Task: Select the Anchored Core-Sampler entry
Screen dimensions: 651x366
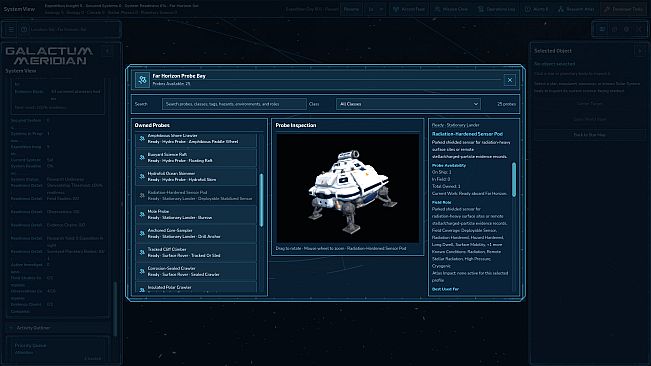Action: (x=196, y=233)
